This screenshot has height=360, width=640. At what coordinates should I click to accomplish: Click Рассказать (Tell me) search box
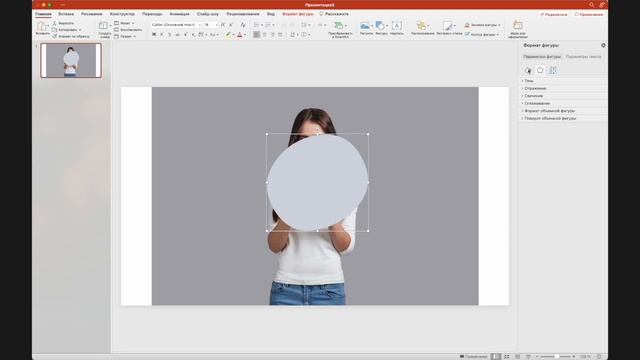click(334, 14)
